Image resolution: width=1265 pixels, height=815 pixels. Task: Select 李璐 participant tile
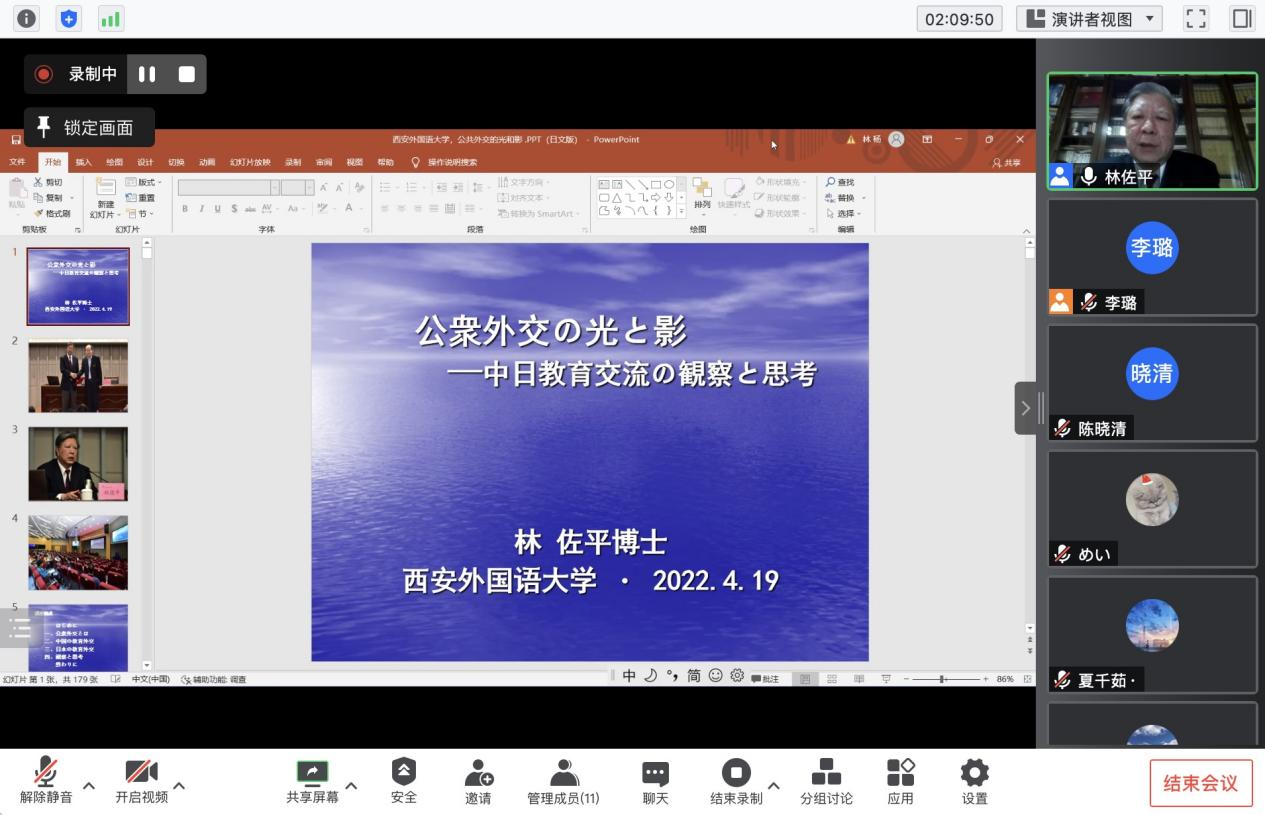click(1152, 257)
